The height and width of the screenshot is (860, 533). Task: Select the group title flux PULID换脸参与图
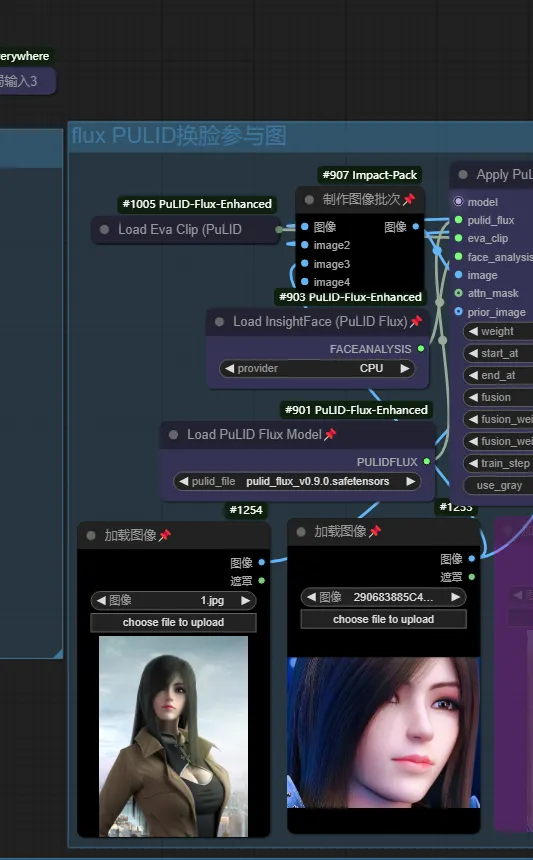(179, 135)
